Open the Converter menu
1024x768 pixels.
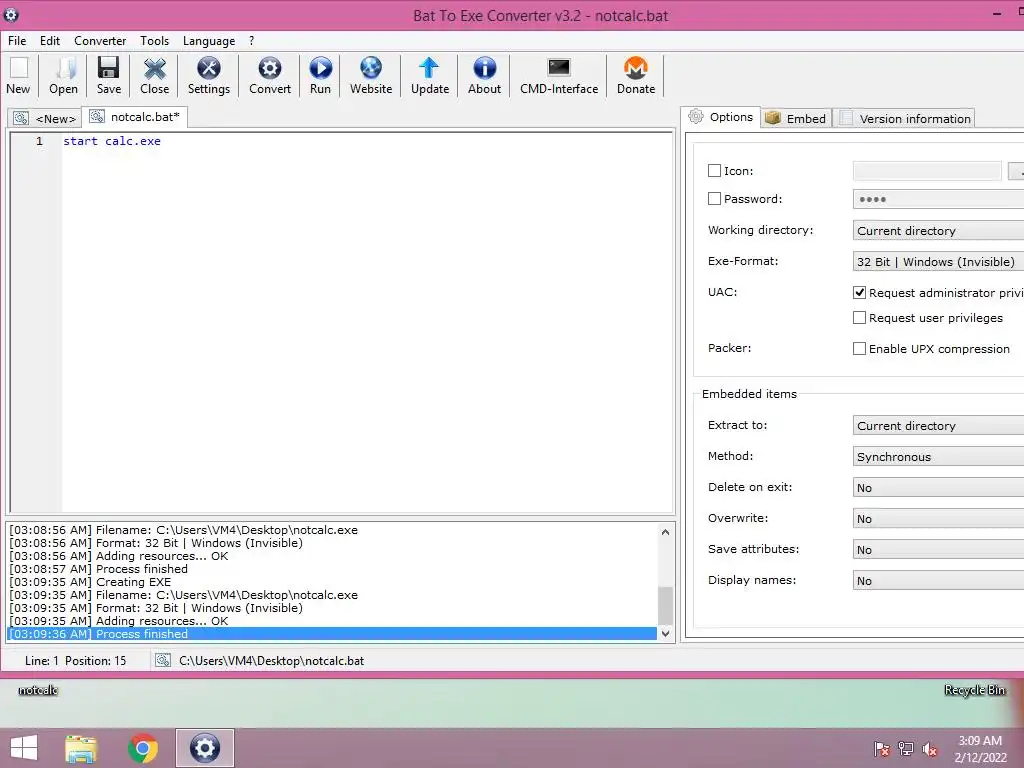100,40
